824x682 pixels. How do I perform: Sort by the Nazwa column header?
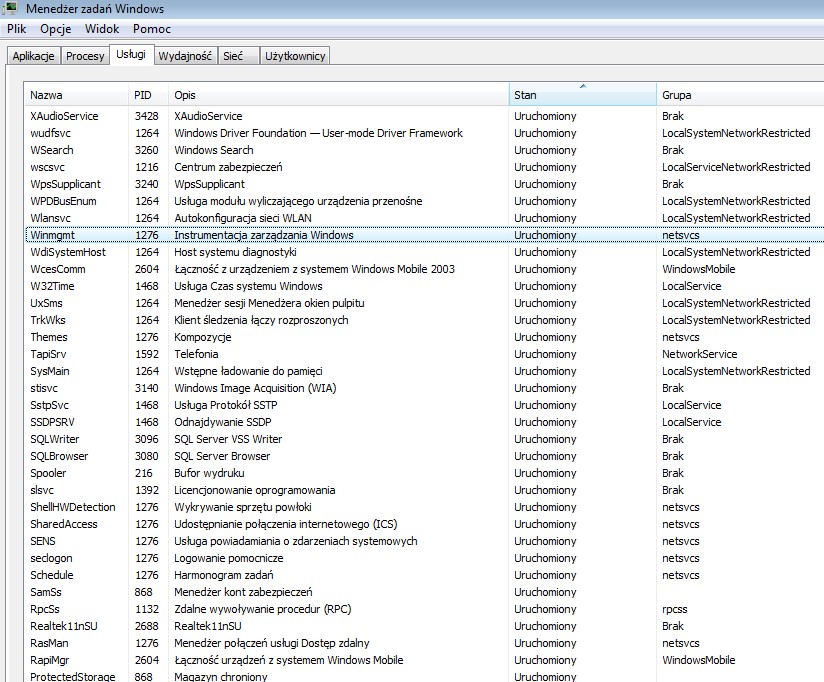point(76,95)
